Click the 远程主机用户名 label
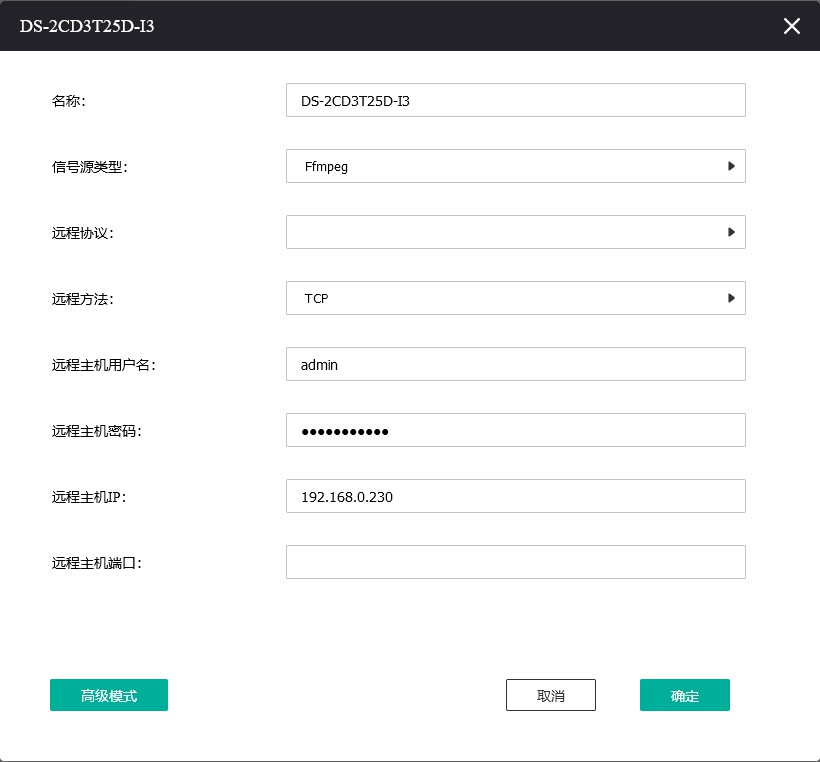Image resolution: width=820 pixels, height=762 pixels. 104,365
